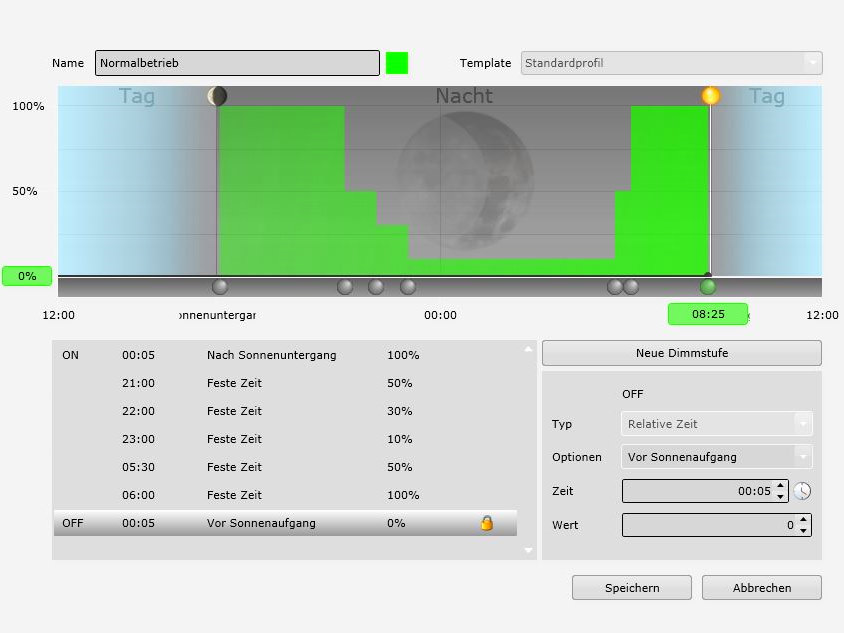Viewport: 844px width, 633px height.
Task: Decrease Zeit value with down arrow
Action: click(x=780, y=497)
